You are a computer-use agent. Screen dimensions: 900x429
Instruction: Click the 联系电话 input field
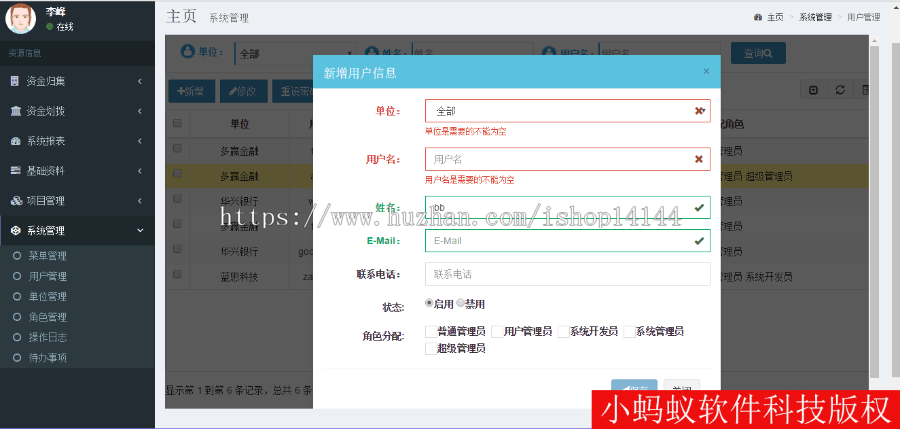567,274
